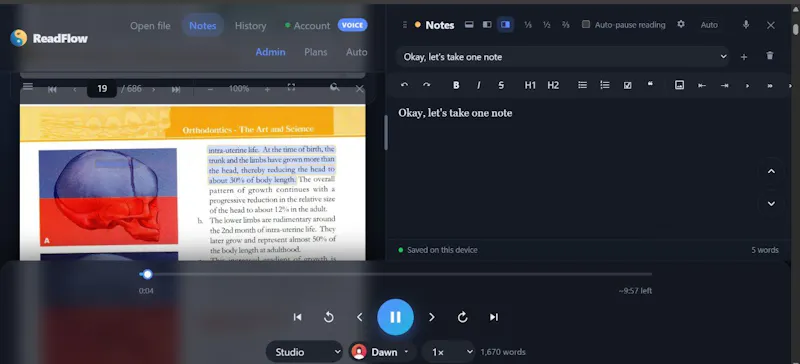The height and width of the screenshot is (364, 800).
Task: Click the down chevron in notes editor
Action: coord(771,204)
